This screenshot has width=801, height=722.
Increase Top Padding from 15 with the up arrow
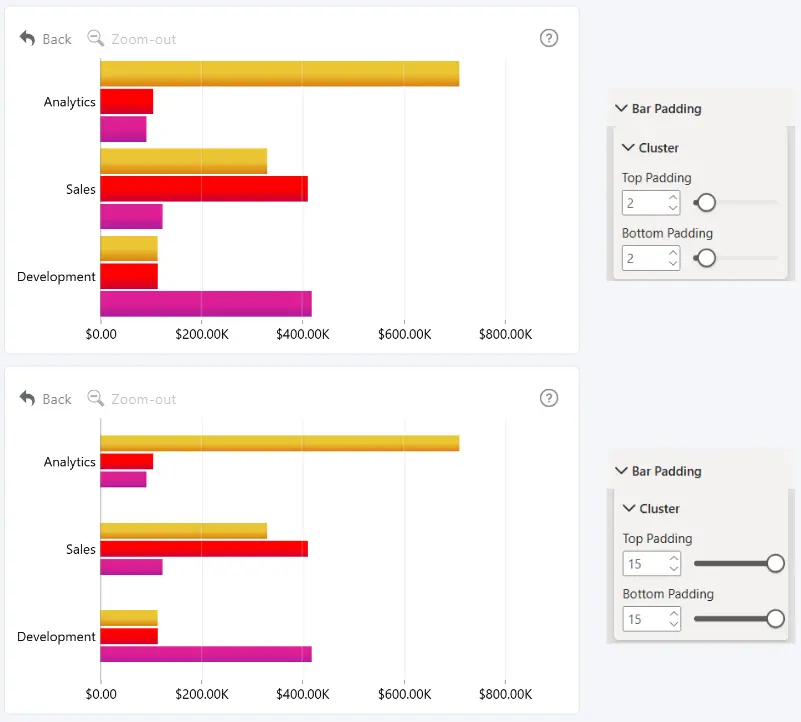(674, 558)
